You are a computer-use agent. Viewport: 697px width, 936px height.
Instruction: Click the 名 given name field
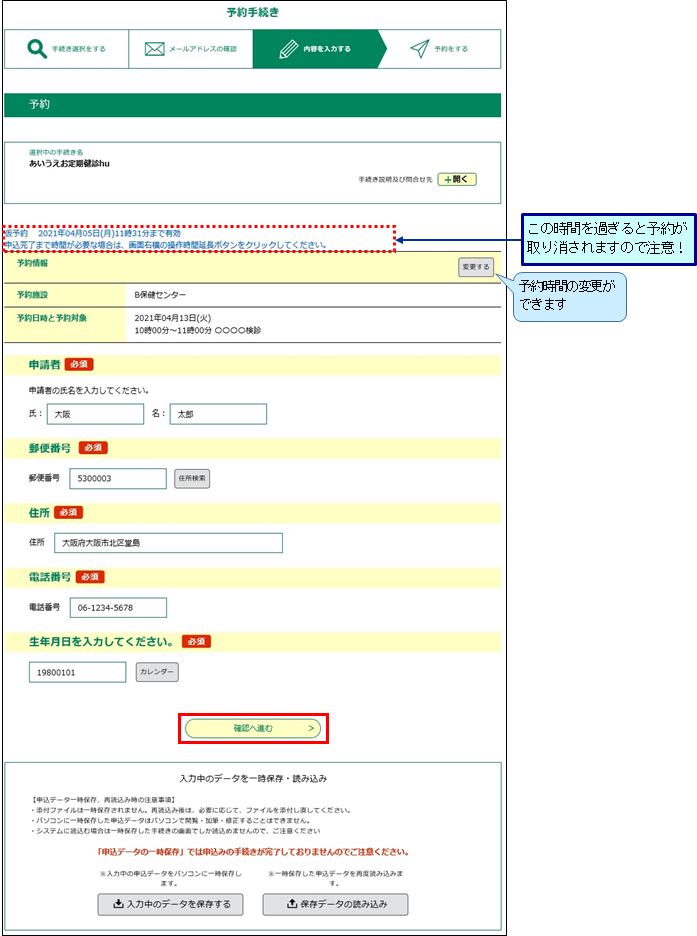click(x=218, y=414)
